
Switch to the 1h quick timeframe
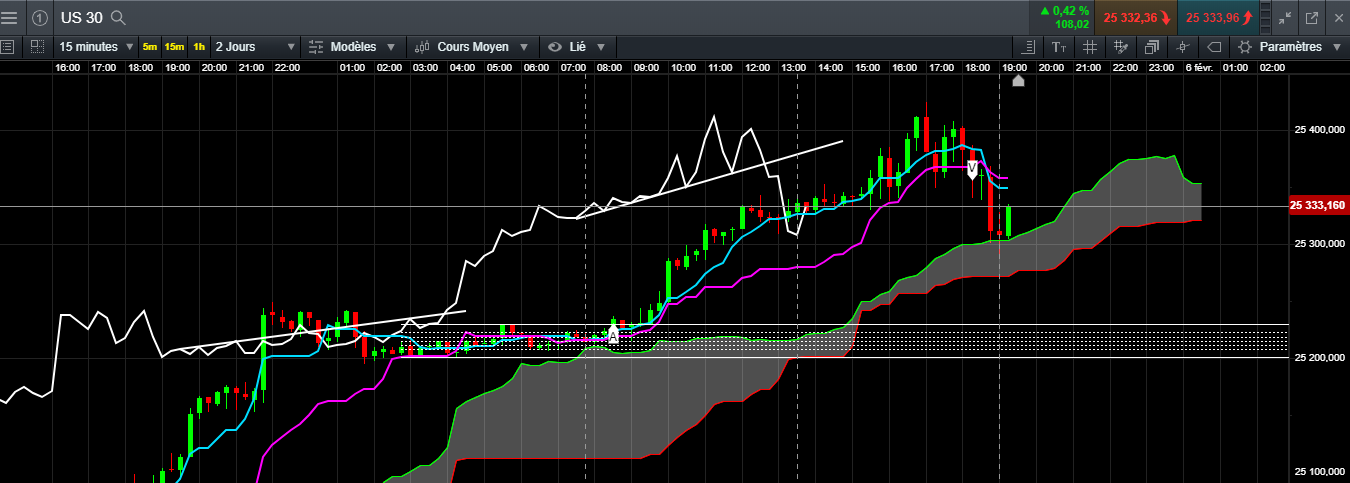point(200,47)
